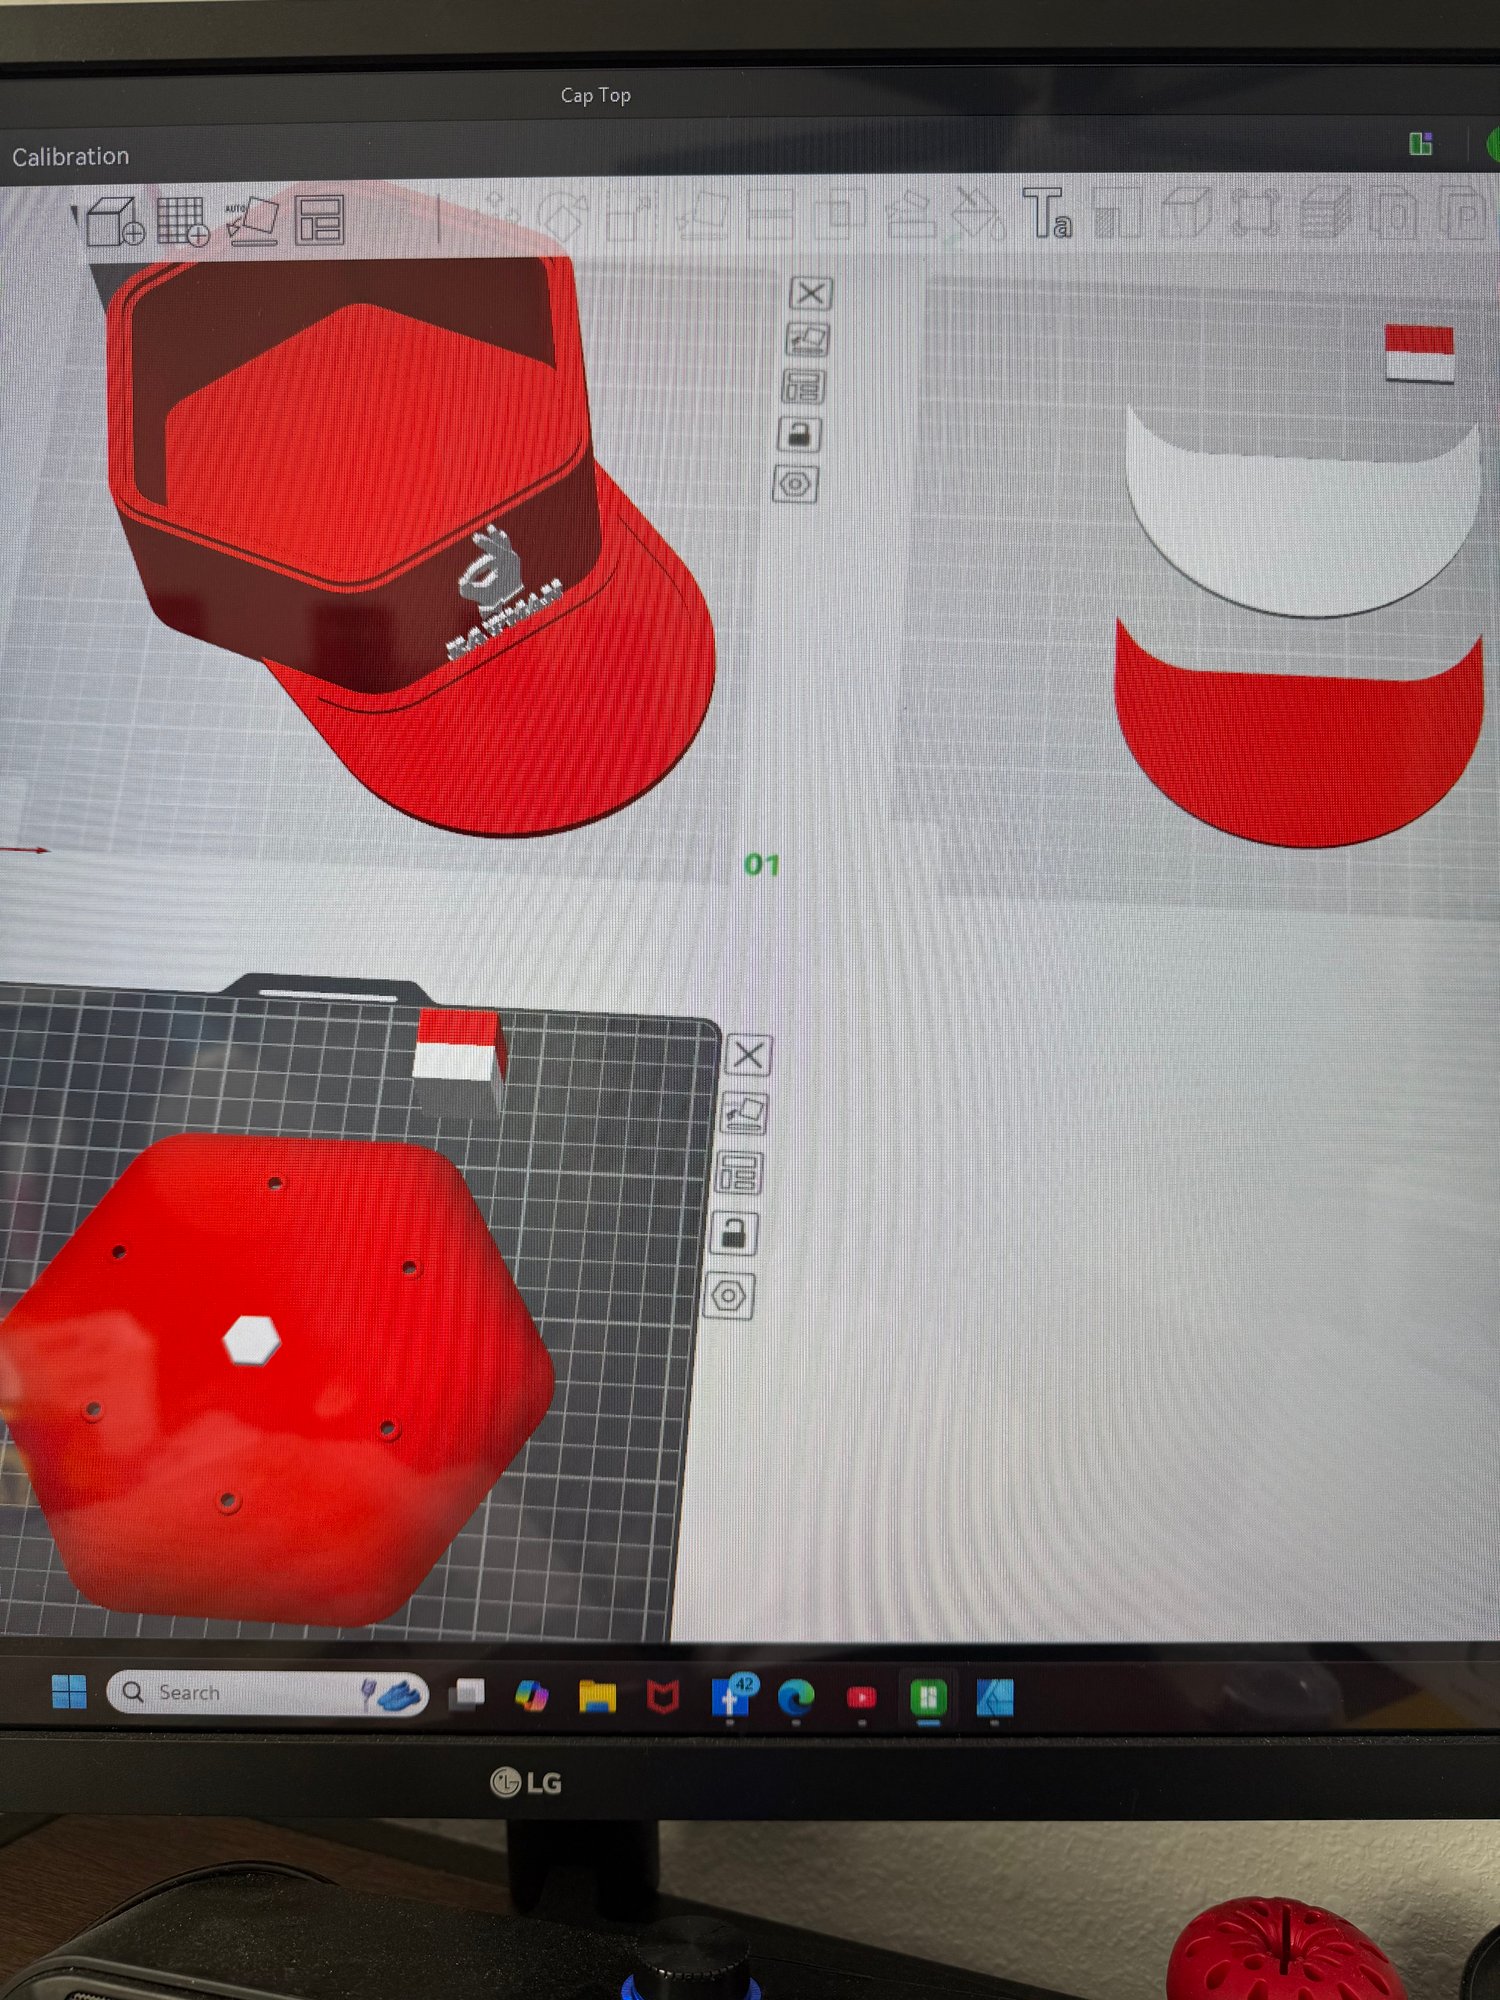The width and height of the screenshot is (1500, 2000).
Task: Open Microsoft Edge from the taskbar
Action: pyautogui.click(x=796, y=1698)
